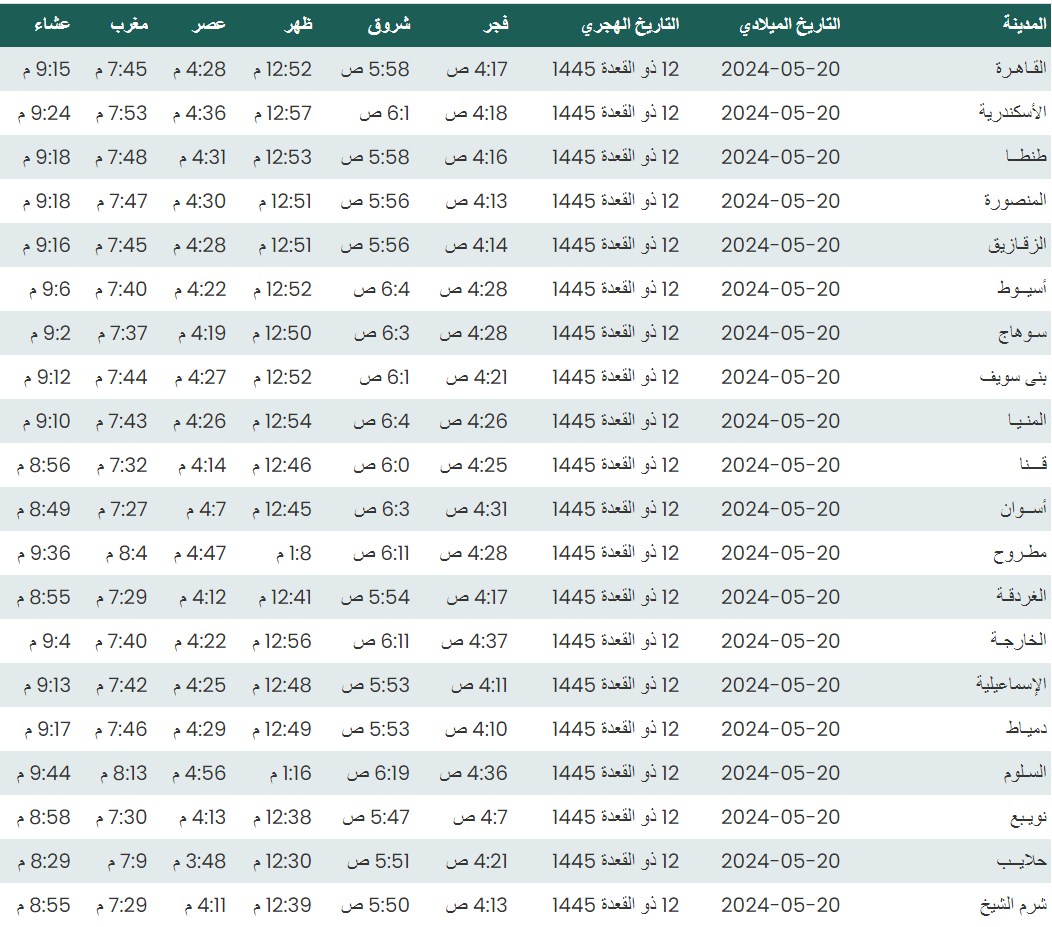Select the مغرب column header
Screen dimensions: 1052x927
tap(129, 25)
